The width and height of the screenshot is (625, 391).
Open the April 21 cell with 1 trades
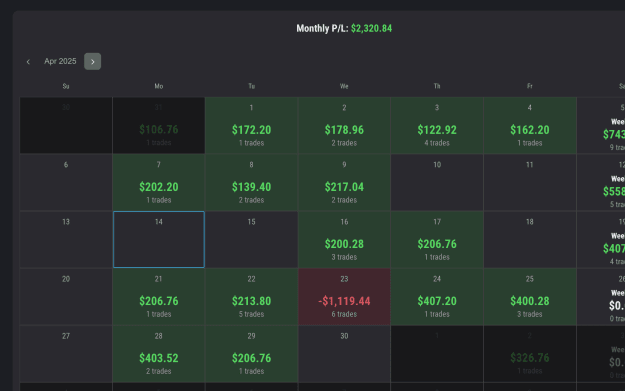[x=159, y=297]
